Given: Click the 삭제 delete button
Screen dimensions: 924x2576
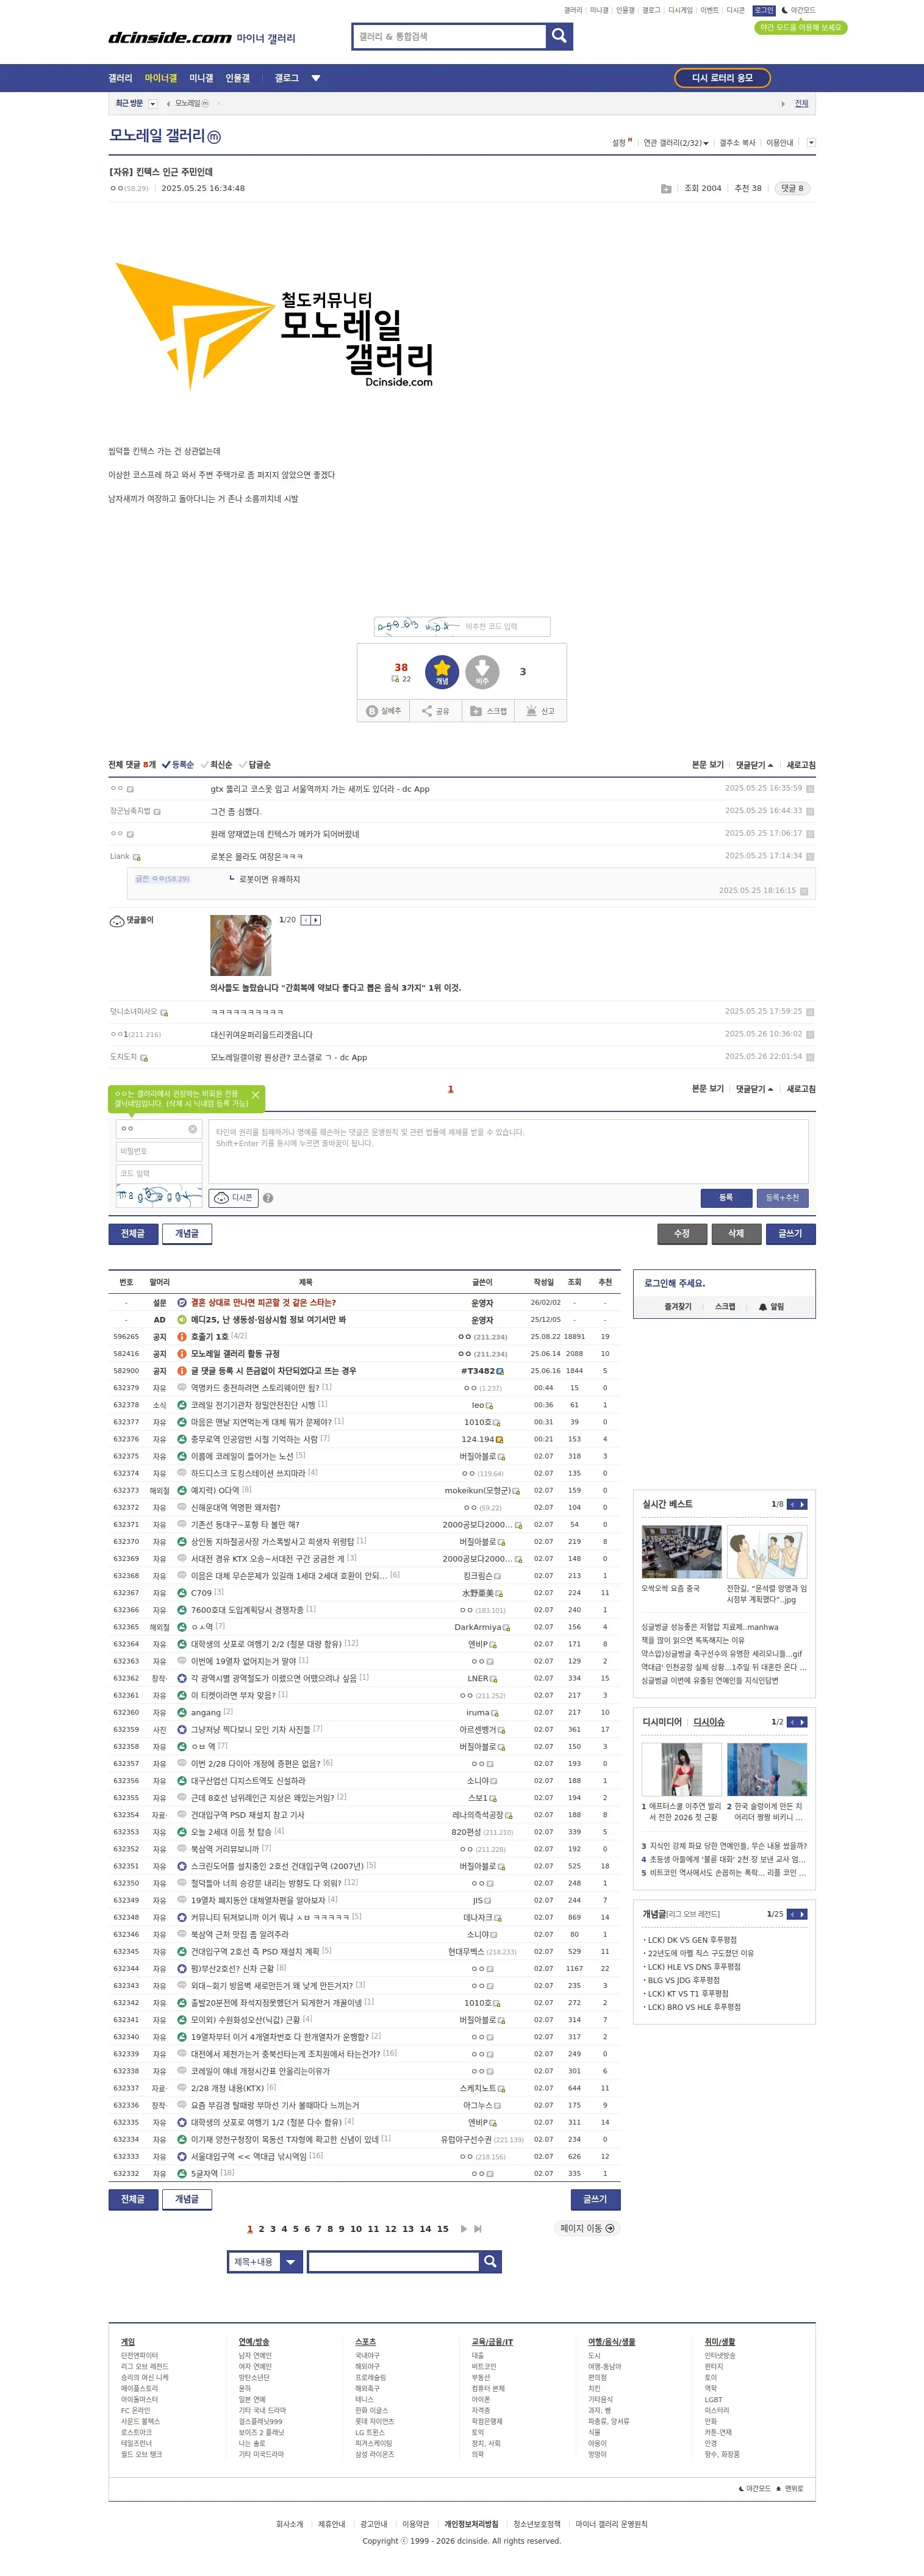Looking at the screenshot, I should [x=736, y=1233].
